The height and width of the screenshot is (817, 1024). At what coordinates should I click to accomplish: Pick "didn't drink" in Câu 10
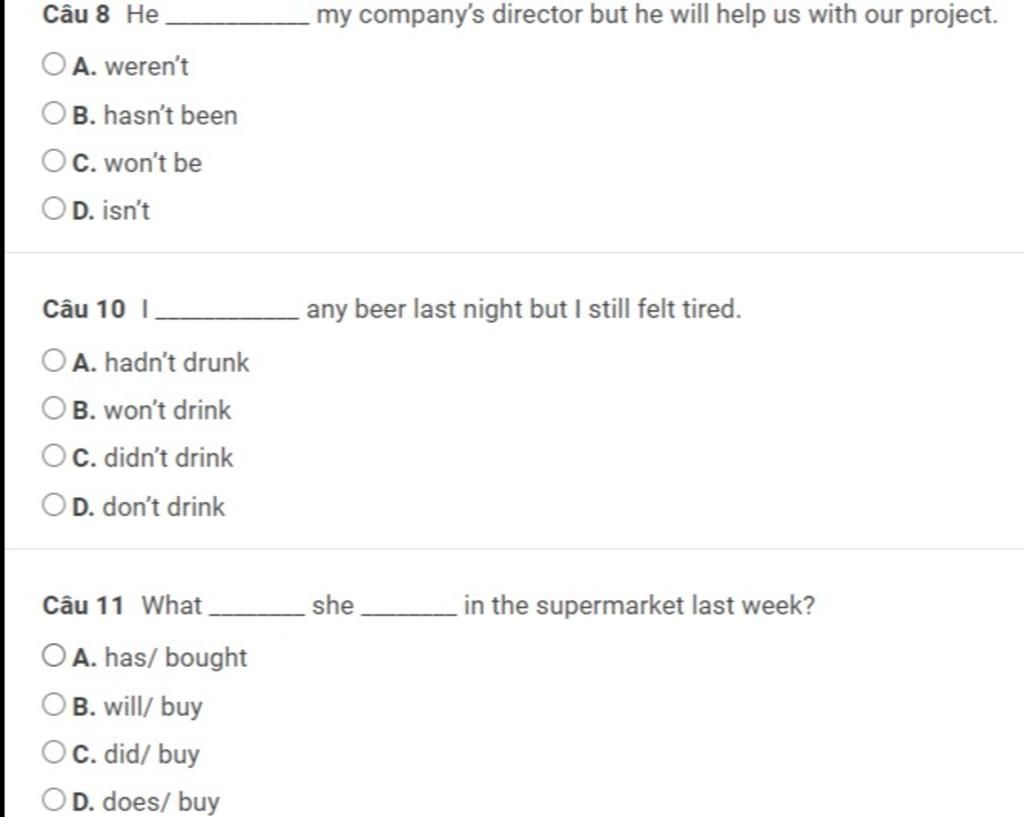coord(54,457)
